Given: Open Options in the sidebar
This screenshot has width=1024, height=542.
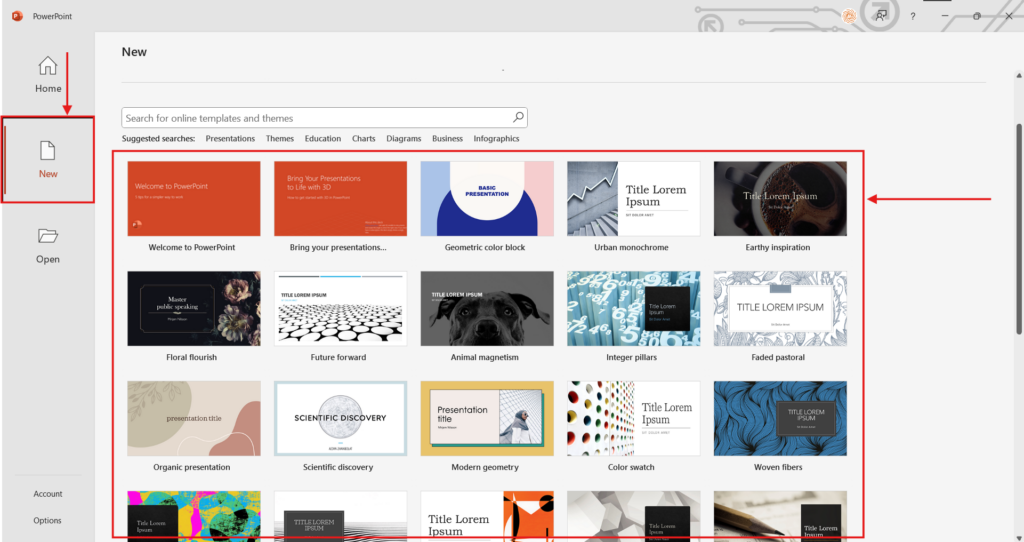Looking at the screenshot, I should coord(48,520).
